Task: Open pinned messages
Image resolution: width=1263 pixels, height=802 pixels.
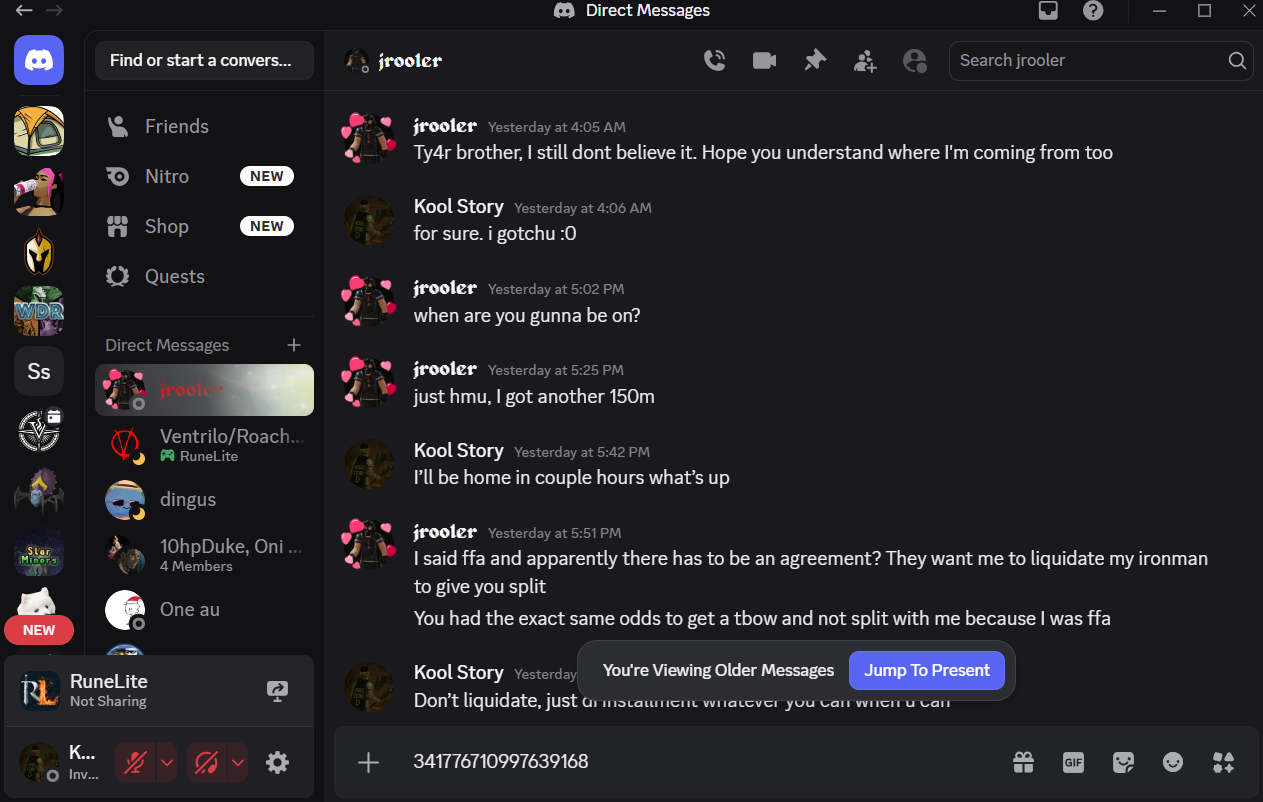Action: pos(815,60)
